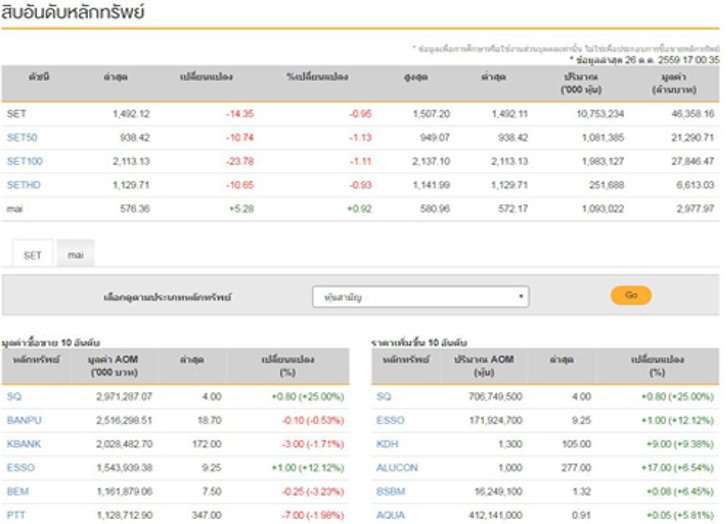Select the SET low value 1,492.11
This screenshot has width=728, height=524.
[x=510, y=114]
